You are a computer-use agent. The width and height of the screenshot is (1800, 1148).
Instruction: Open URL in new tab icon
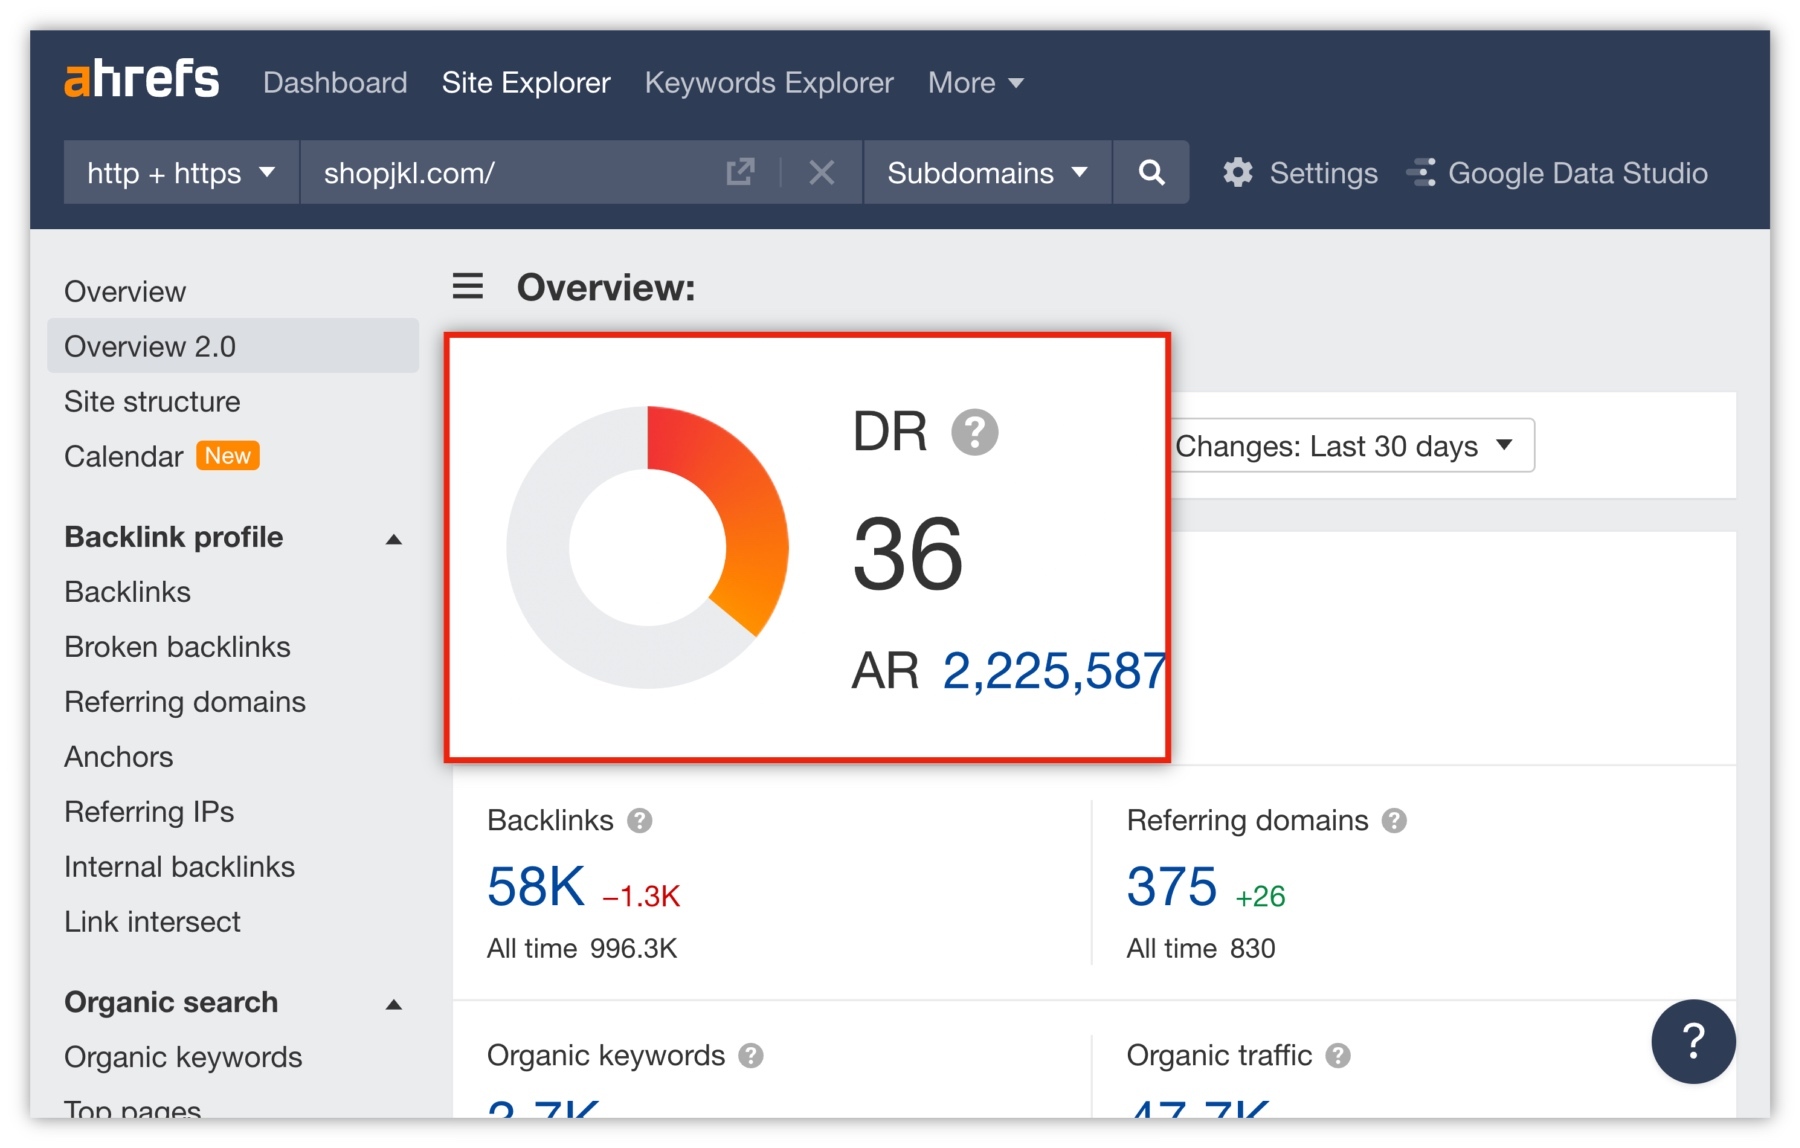point(739,173)
